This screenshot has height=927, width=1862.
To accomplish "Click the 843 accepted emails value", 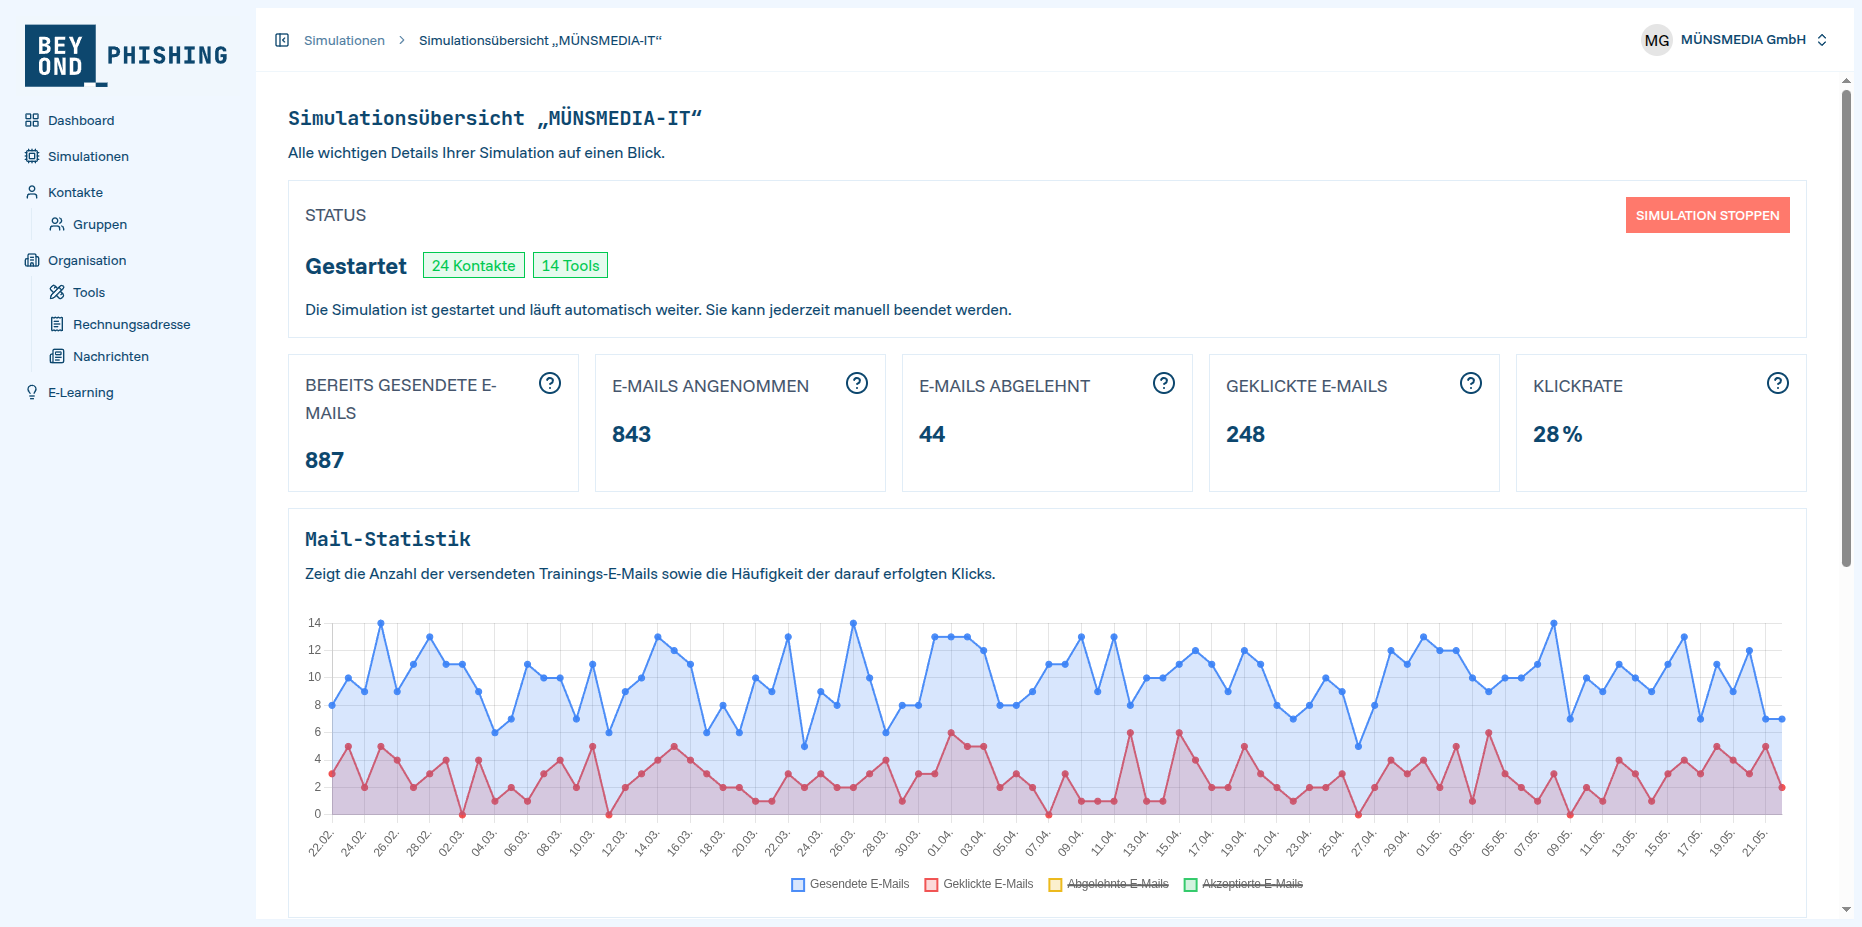I will [631, 434].
